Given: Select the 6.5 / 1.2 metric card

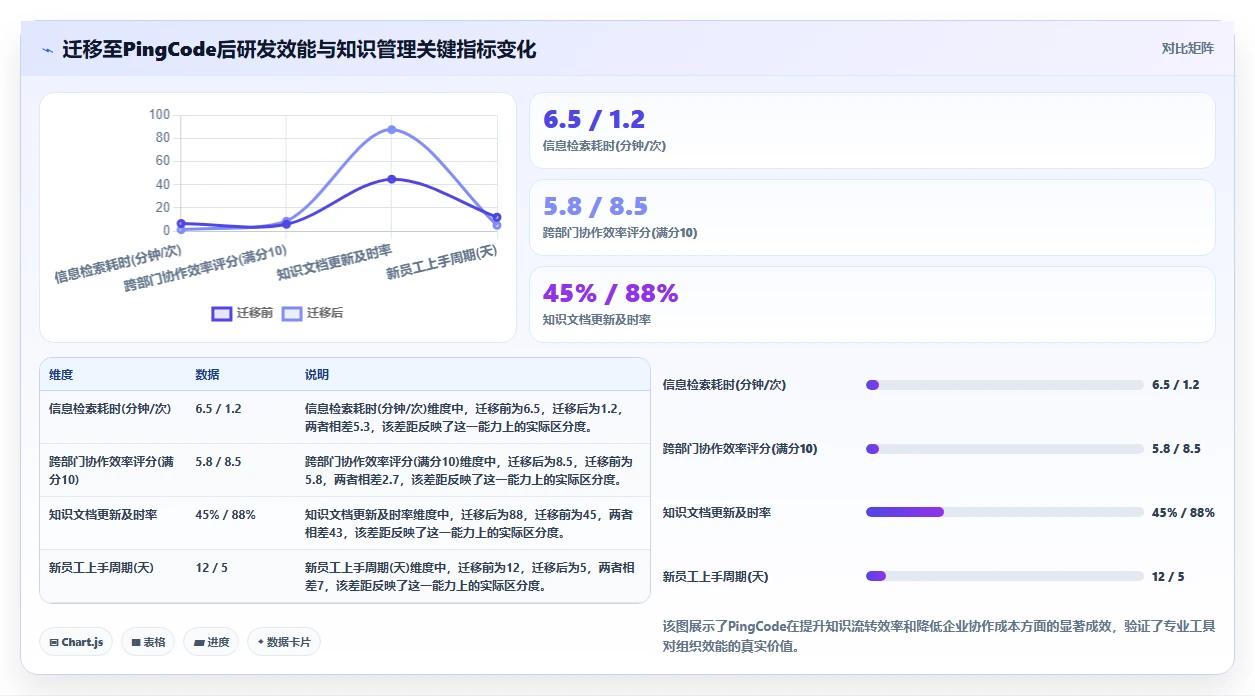Looking at the screenshot, I should [872, 130].
